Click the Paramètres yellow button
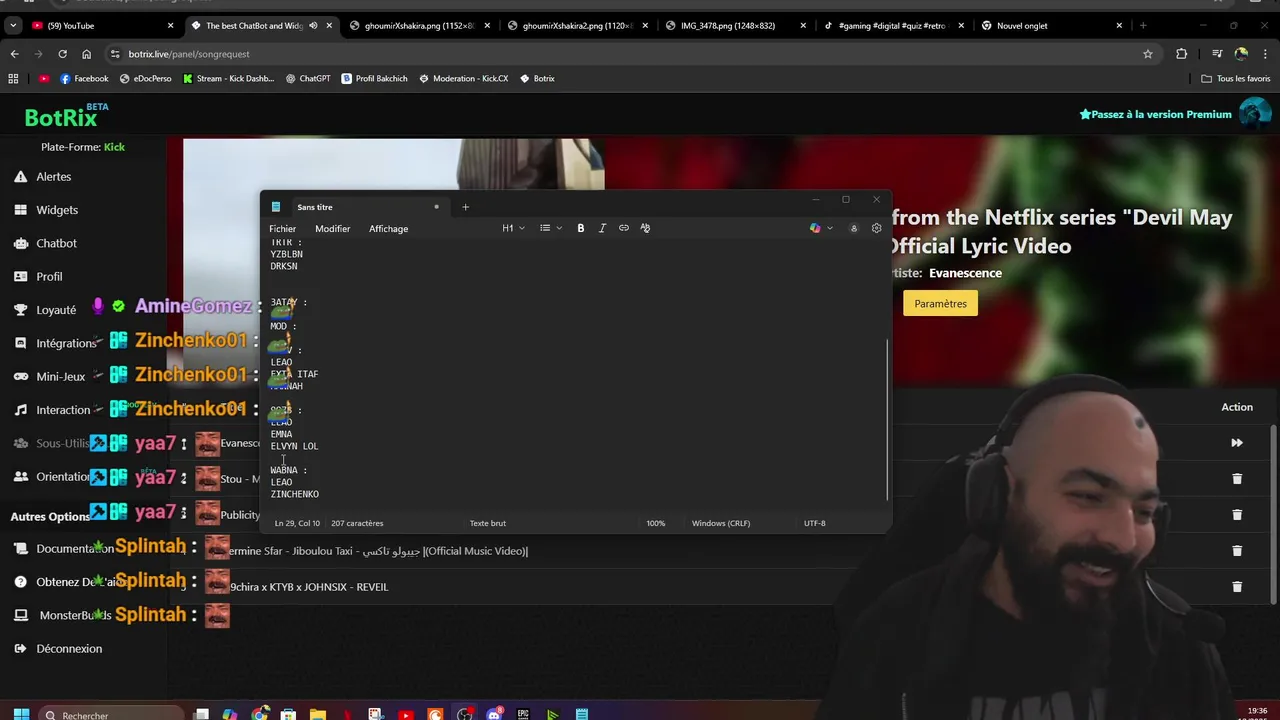Viewport: 1280px width, 720px height. click(x=940, y=304)
